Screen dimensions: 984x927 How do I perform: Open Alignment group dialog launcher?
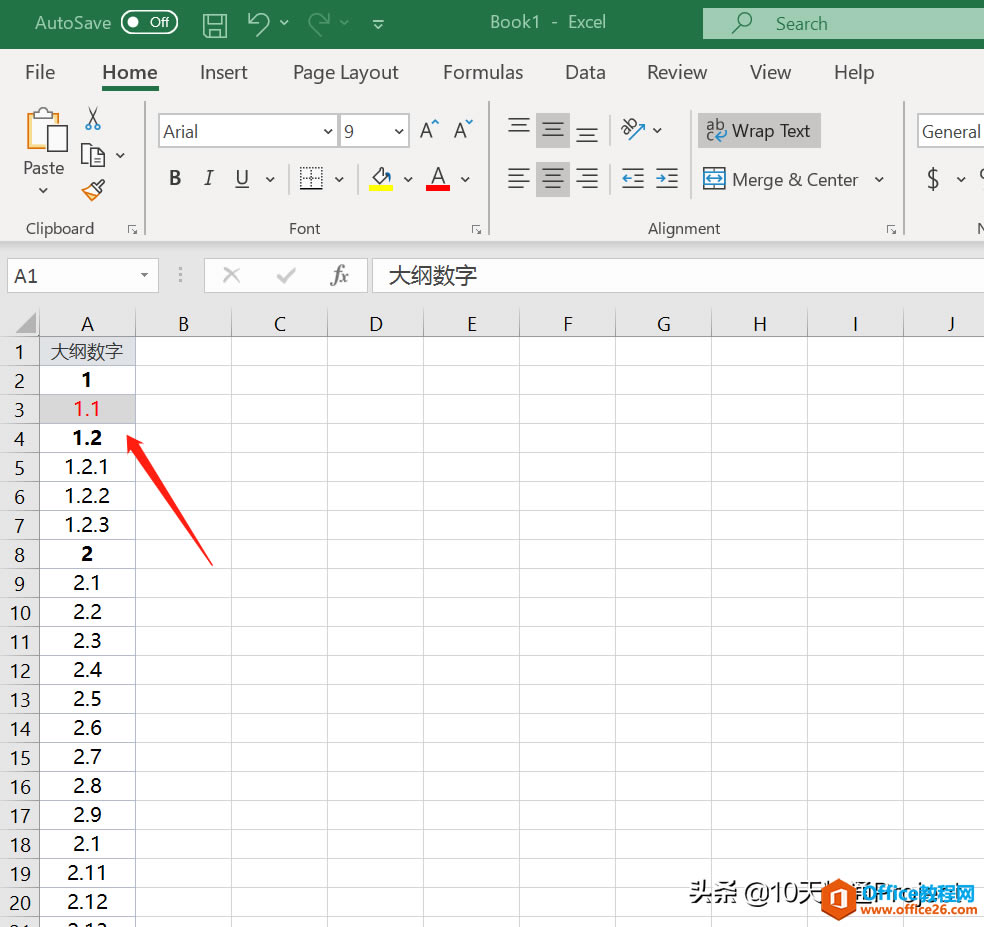pos(891,229)
